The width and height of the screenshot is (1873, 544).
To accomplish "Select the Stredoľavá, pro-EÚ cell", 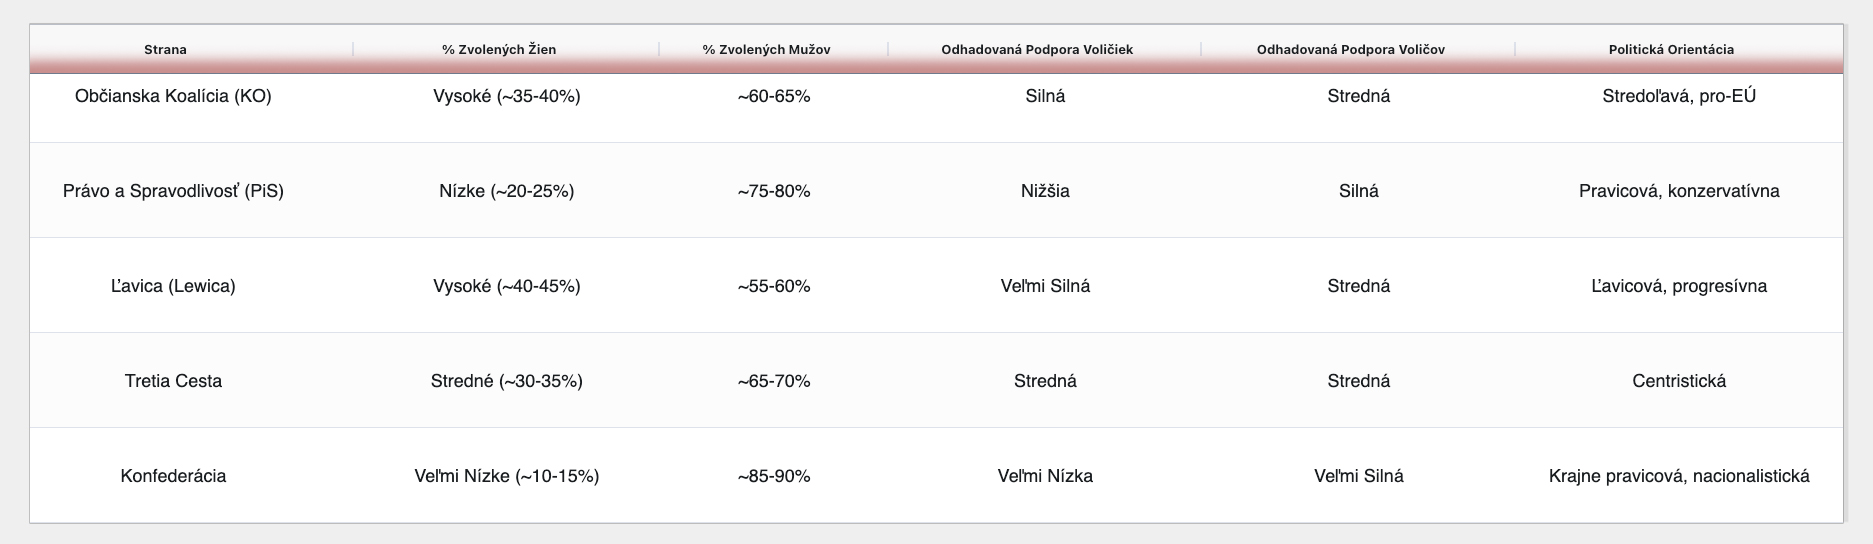I will 1678,97.
